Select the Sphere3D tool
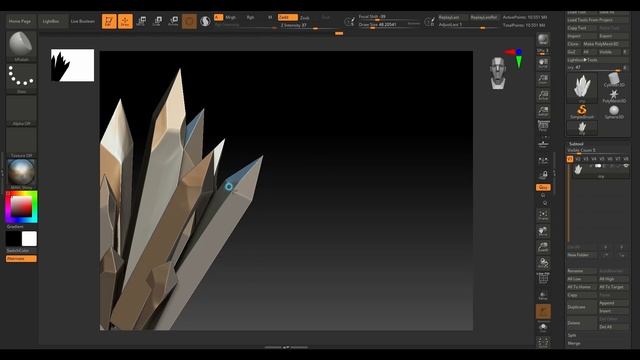 coord(614,112)
